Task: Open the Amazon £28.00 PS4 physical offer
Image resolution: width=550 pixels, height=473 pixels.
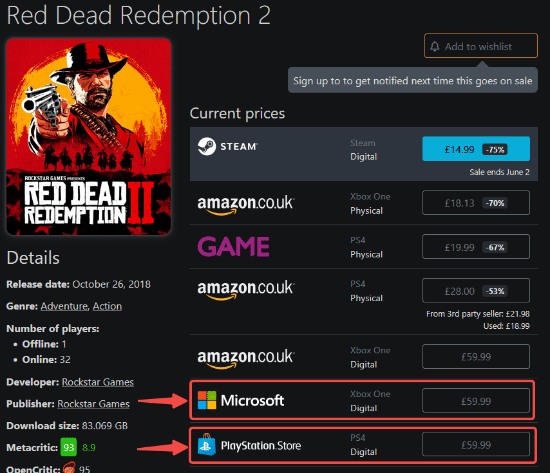Action: pyautogui.click(x=476, y=291)
